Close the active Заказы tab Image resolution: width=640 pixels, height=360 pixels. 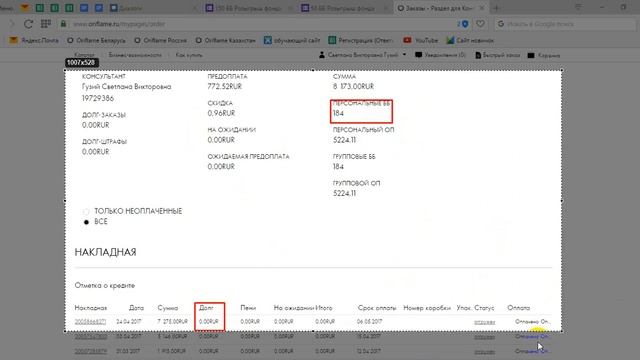pyautogui.click(x=482, y=8)
